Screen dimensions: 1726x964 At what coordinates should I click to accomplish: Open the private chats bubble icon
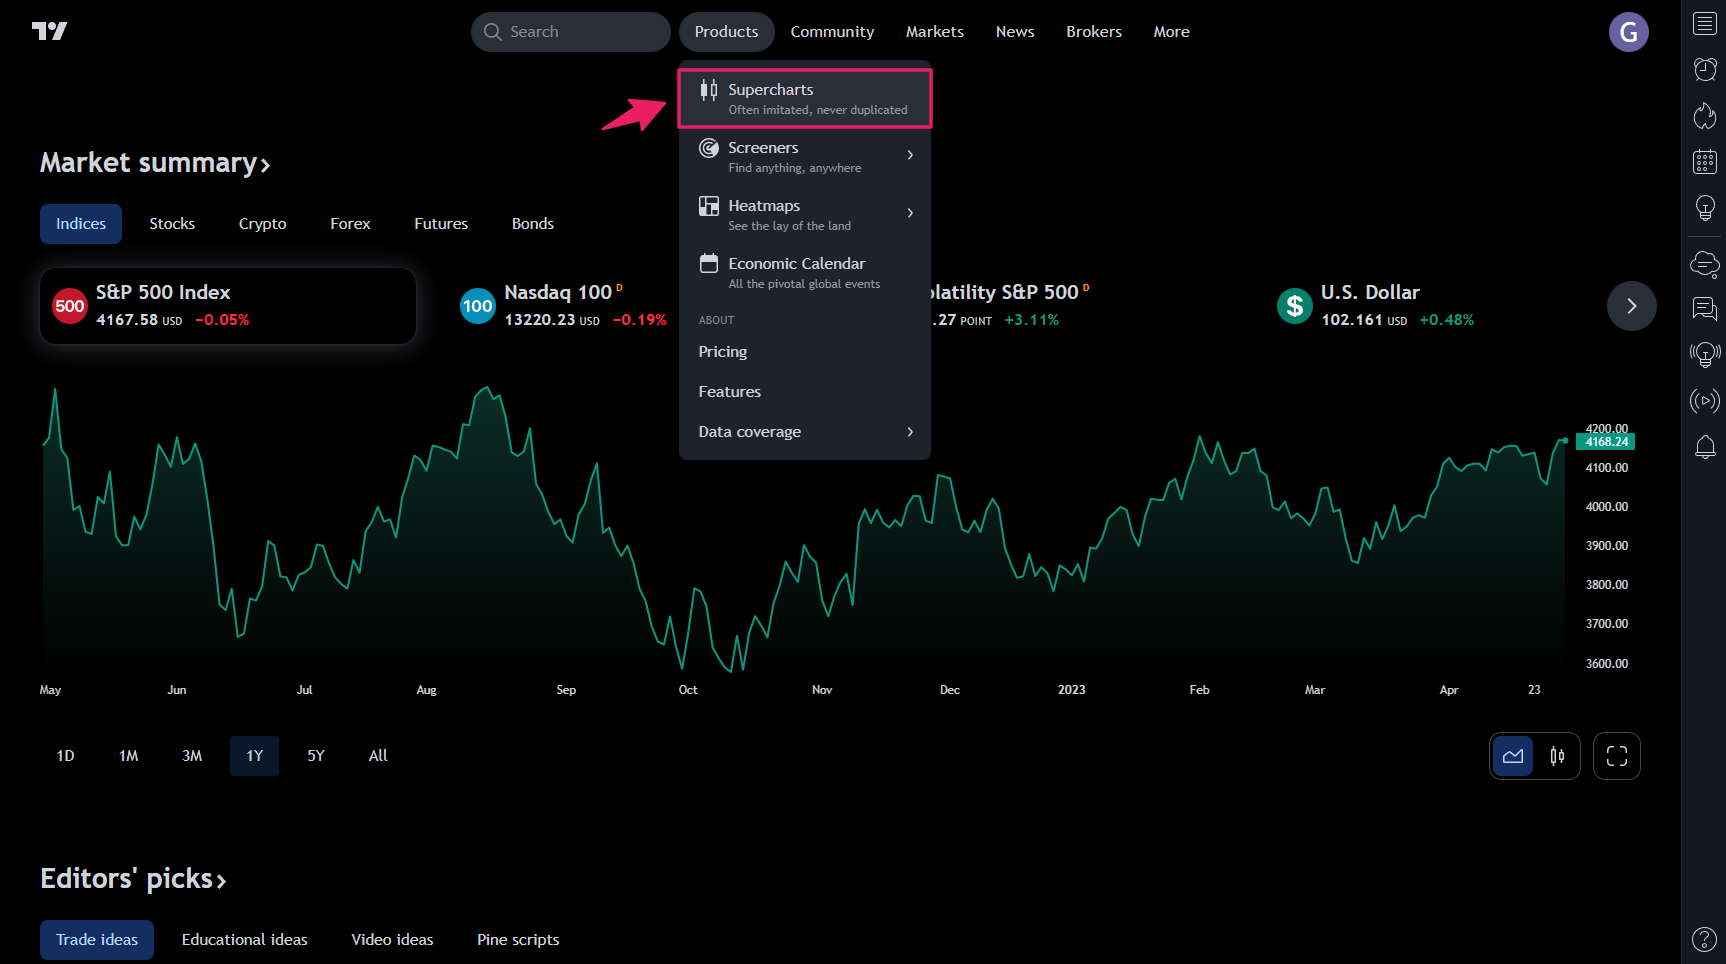(x=1705, y=309)
